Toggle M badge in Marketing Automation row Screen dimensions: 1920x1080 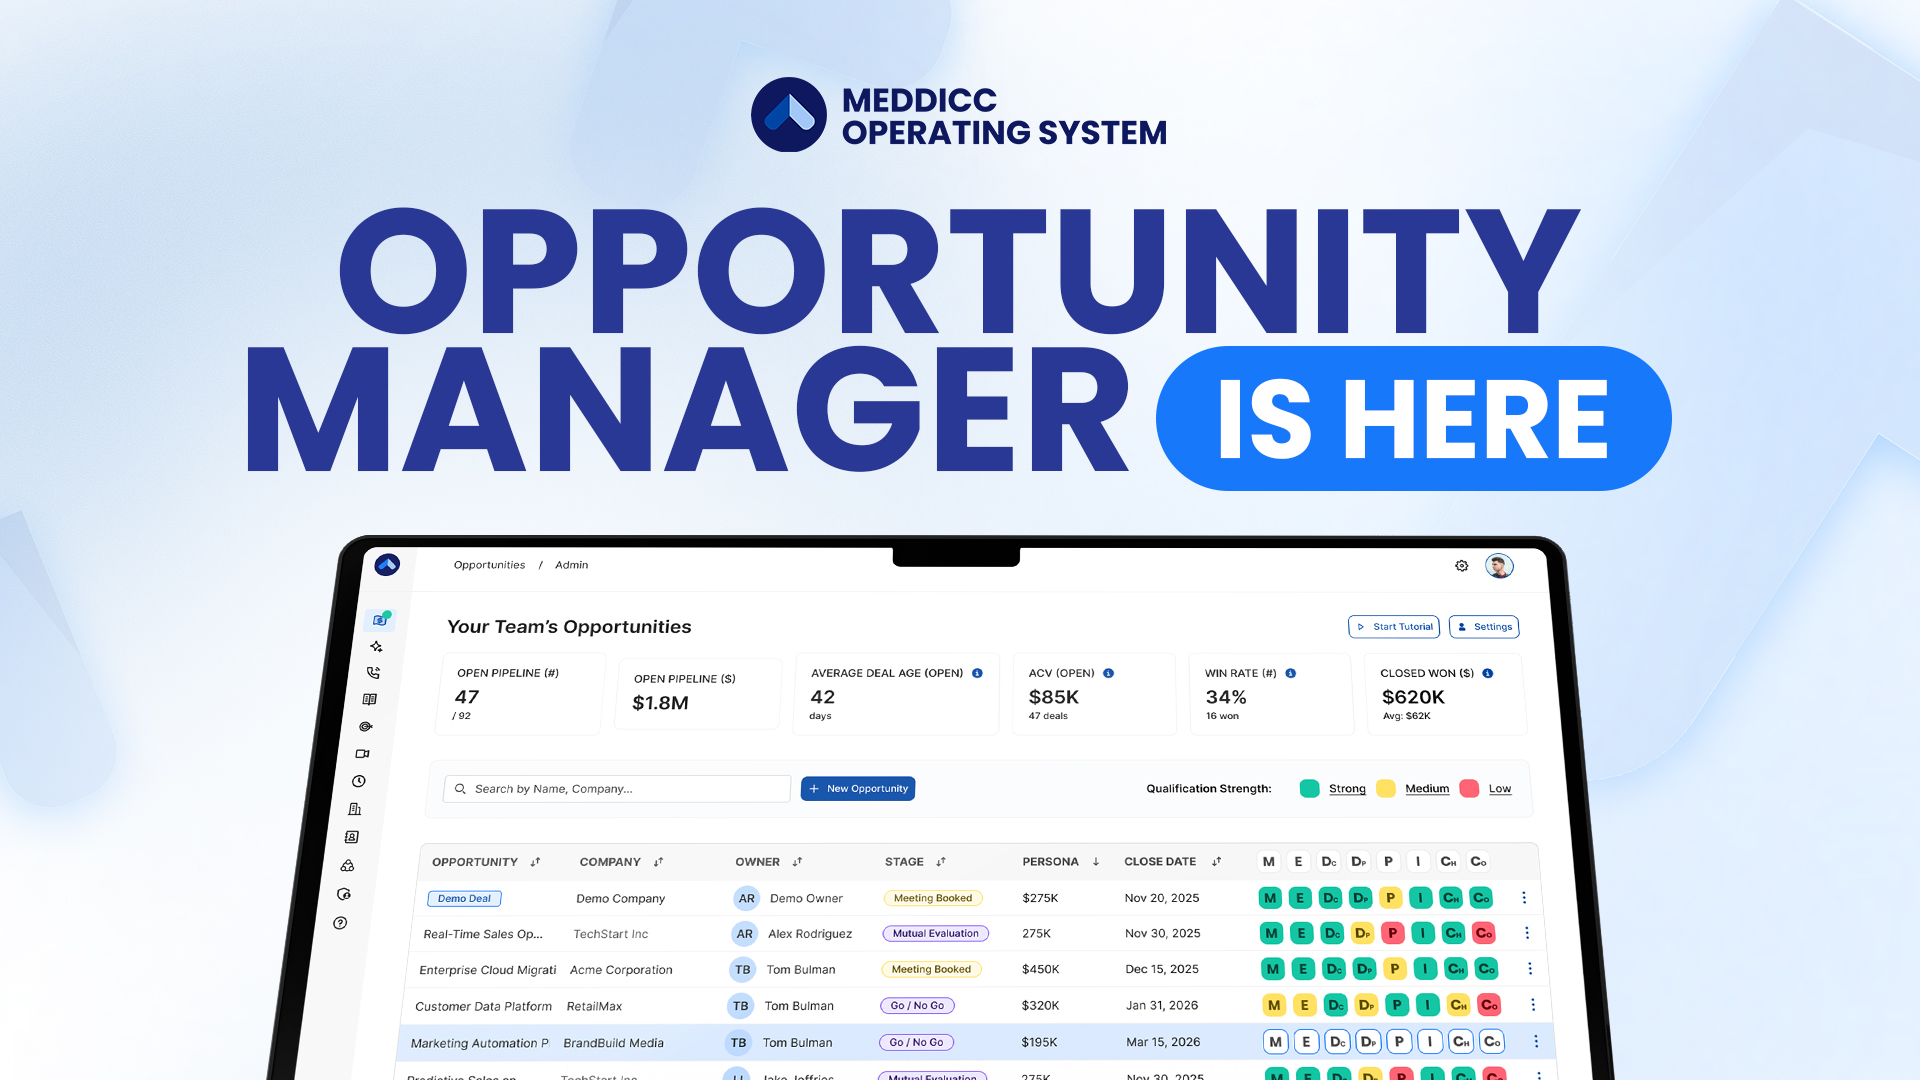point(1275,1042)
